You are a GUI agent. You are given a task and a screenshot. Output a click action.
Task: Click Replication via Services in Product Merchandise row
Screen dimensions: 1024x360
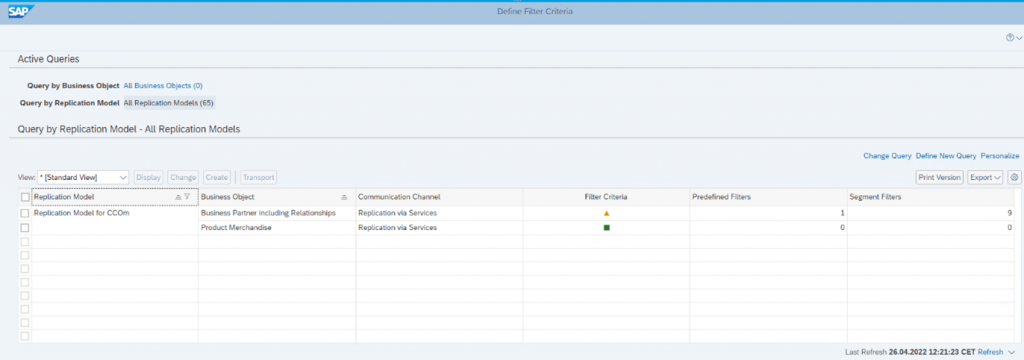[x=398, y=227]
